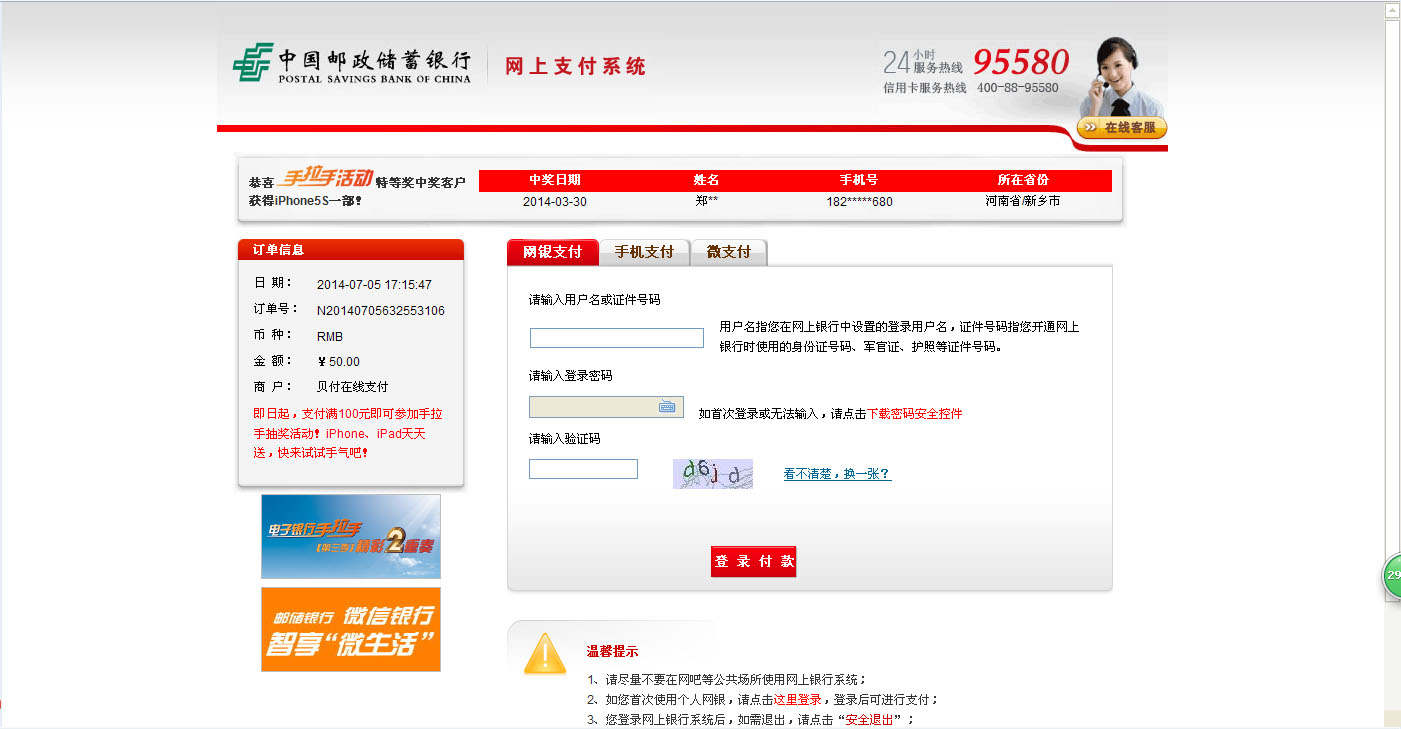Open the 电子银行手拉手 contest banner
The height and width of the screenshot is (729, 1401).
pyautogui.click(x=350, y=536)
